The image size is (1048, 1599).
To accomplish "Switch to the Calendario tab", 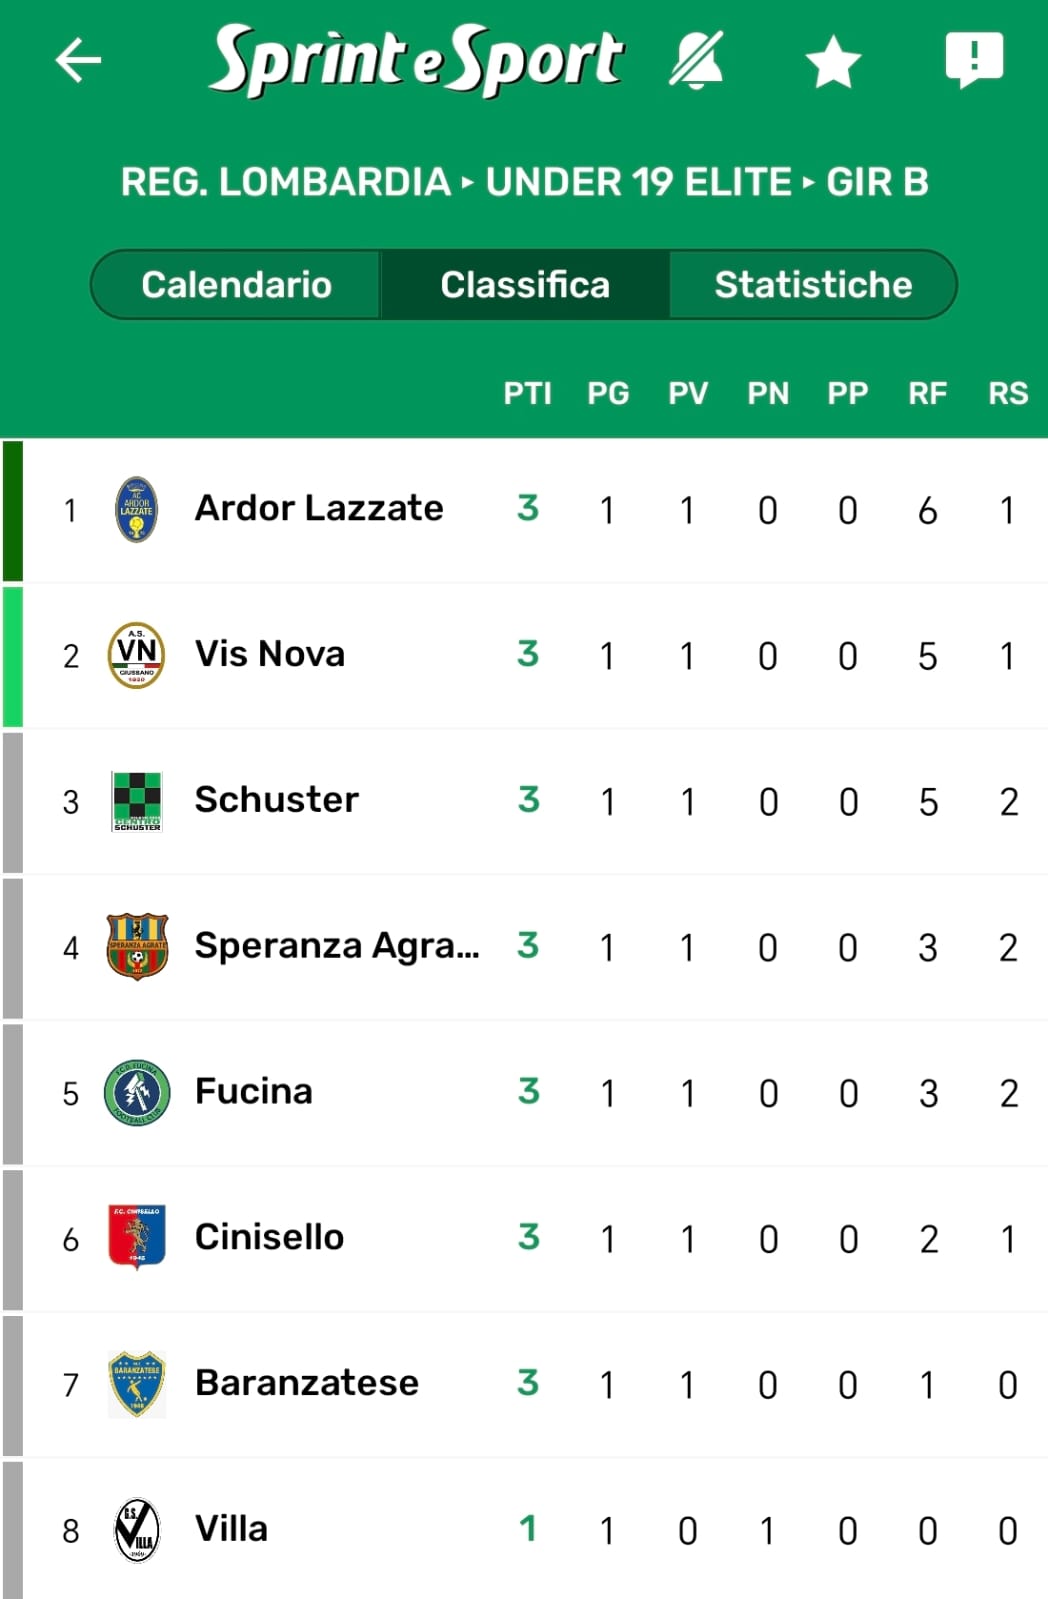I will [x=236, y=285].
